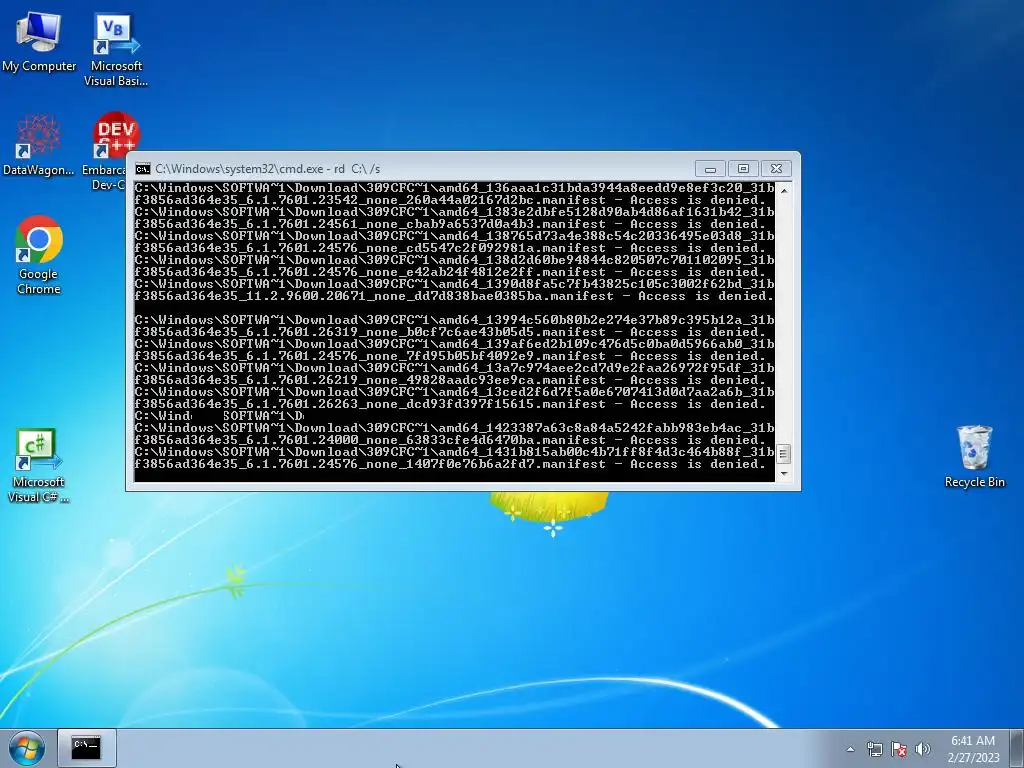Select the Recycle Bin icon

tap(974, 456)
